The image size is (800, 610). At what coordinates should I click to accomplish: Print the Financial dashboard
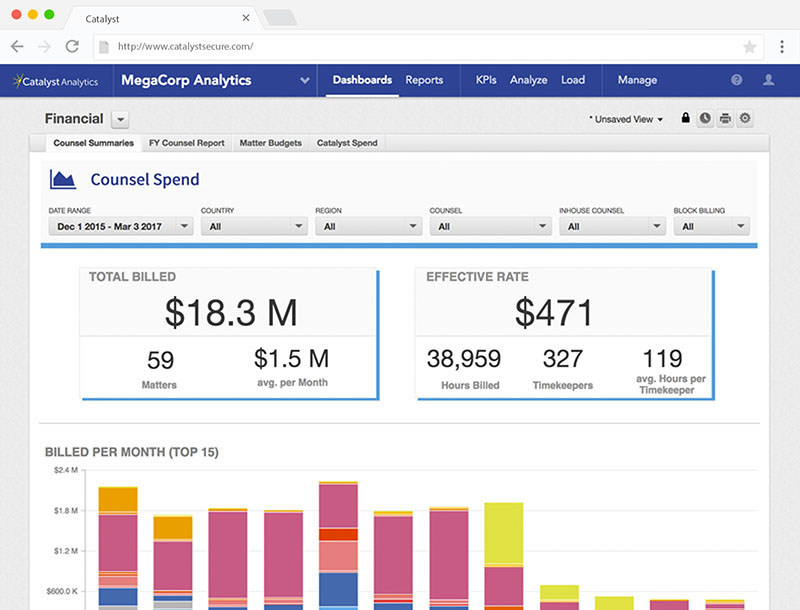[x=725, y=118]
